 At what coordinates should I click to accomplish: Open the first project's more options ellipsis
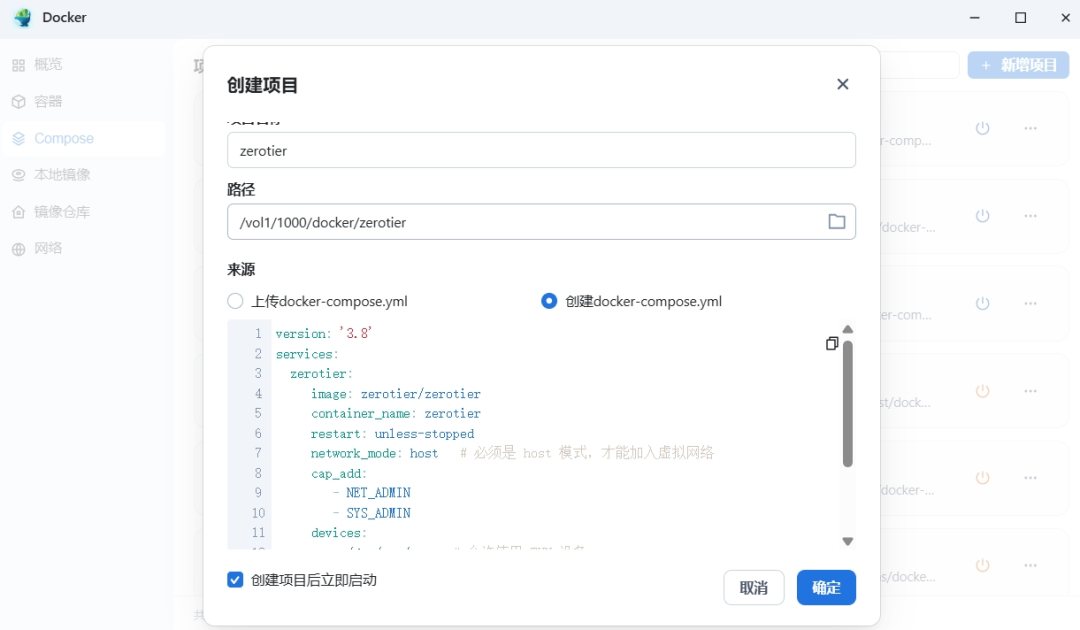point(1030,129)
